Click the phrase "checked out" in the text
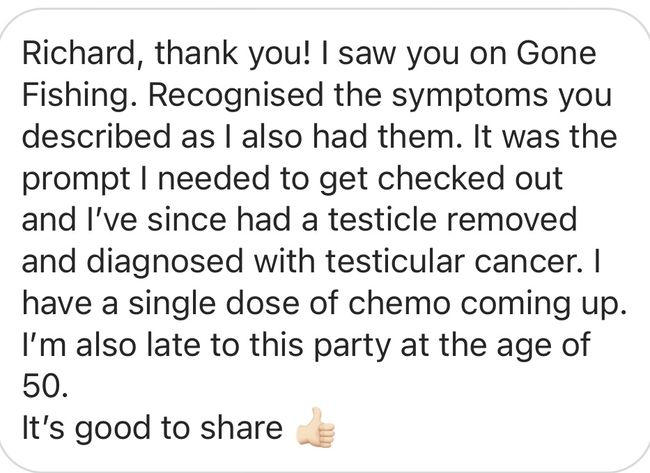The image size is (650, 473). (x=470, y=178)
